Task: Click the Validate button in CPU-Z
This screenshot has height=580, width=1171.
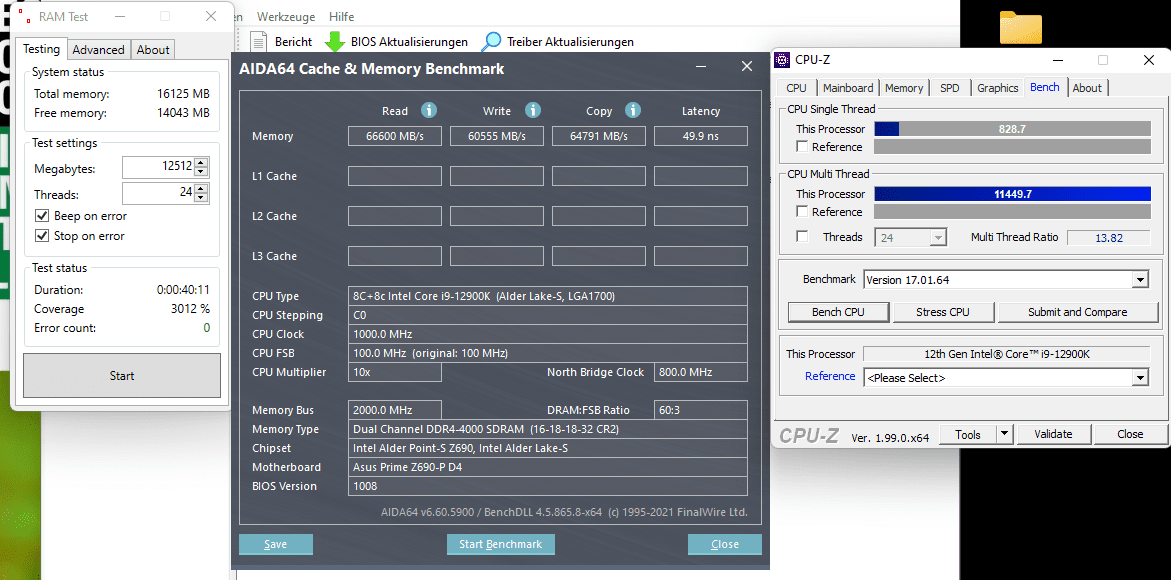Action: coord(1053,434)
